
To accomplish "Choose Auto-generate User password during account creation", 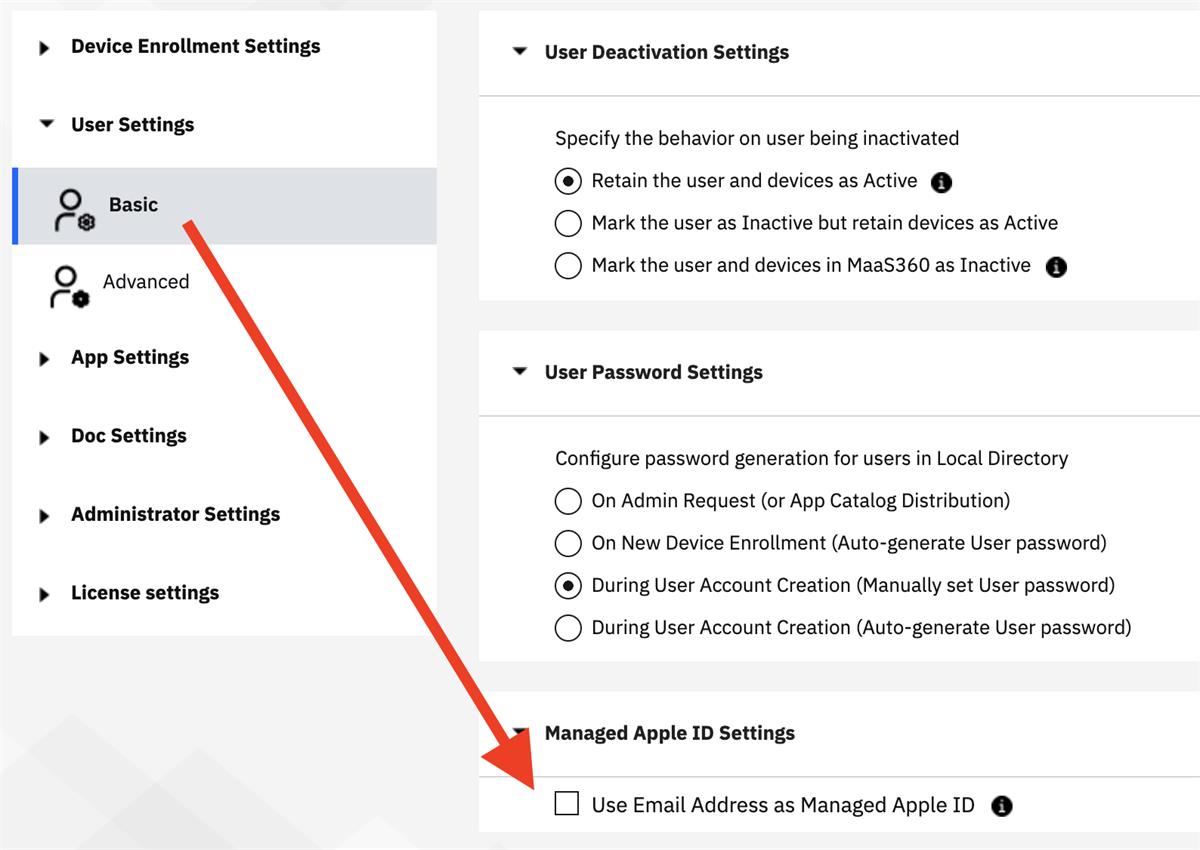I will coord(568,627).
